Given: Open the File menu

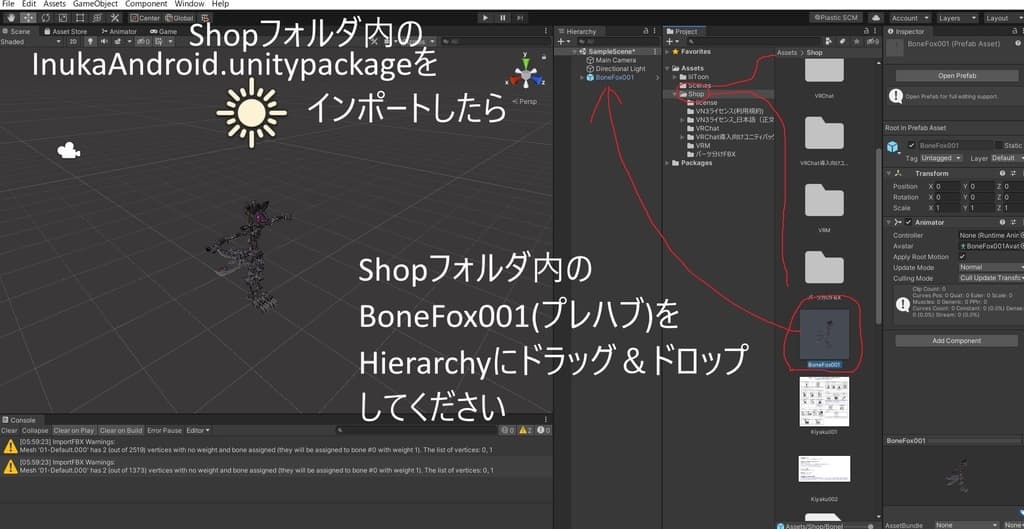Looking at the screenshot, I should tap(8, 4).
